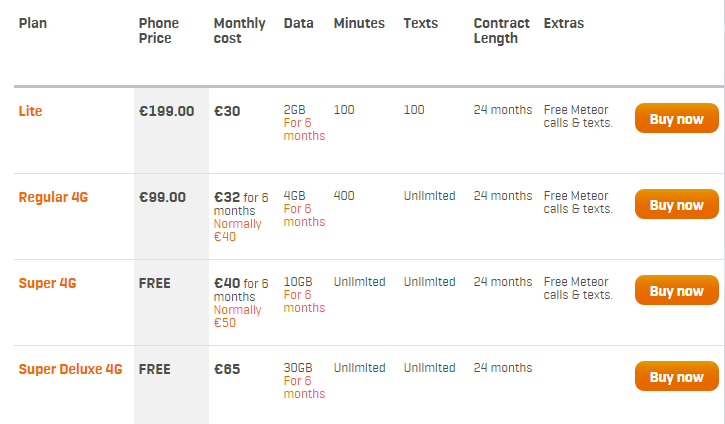
Task: Click the Normally €40 price note
Action: (237, 230)
